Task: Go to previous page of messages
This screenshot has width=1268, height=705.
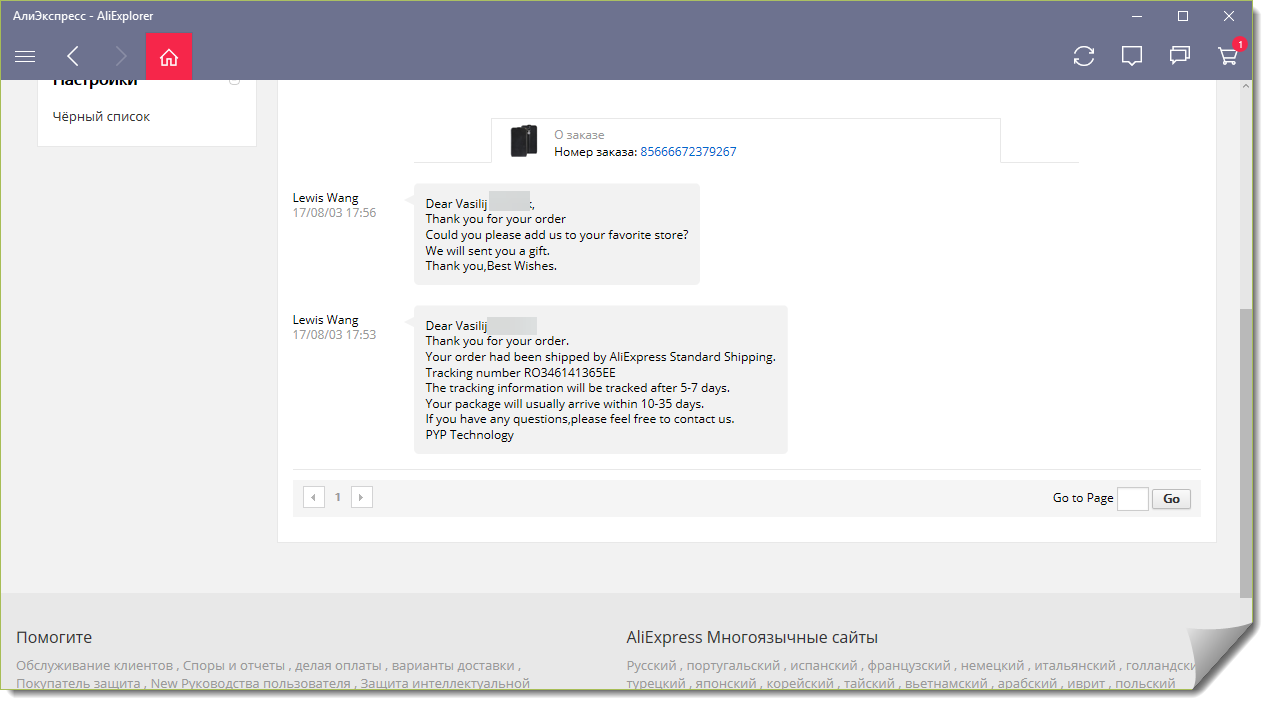Action: tap(314, 497)
